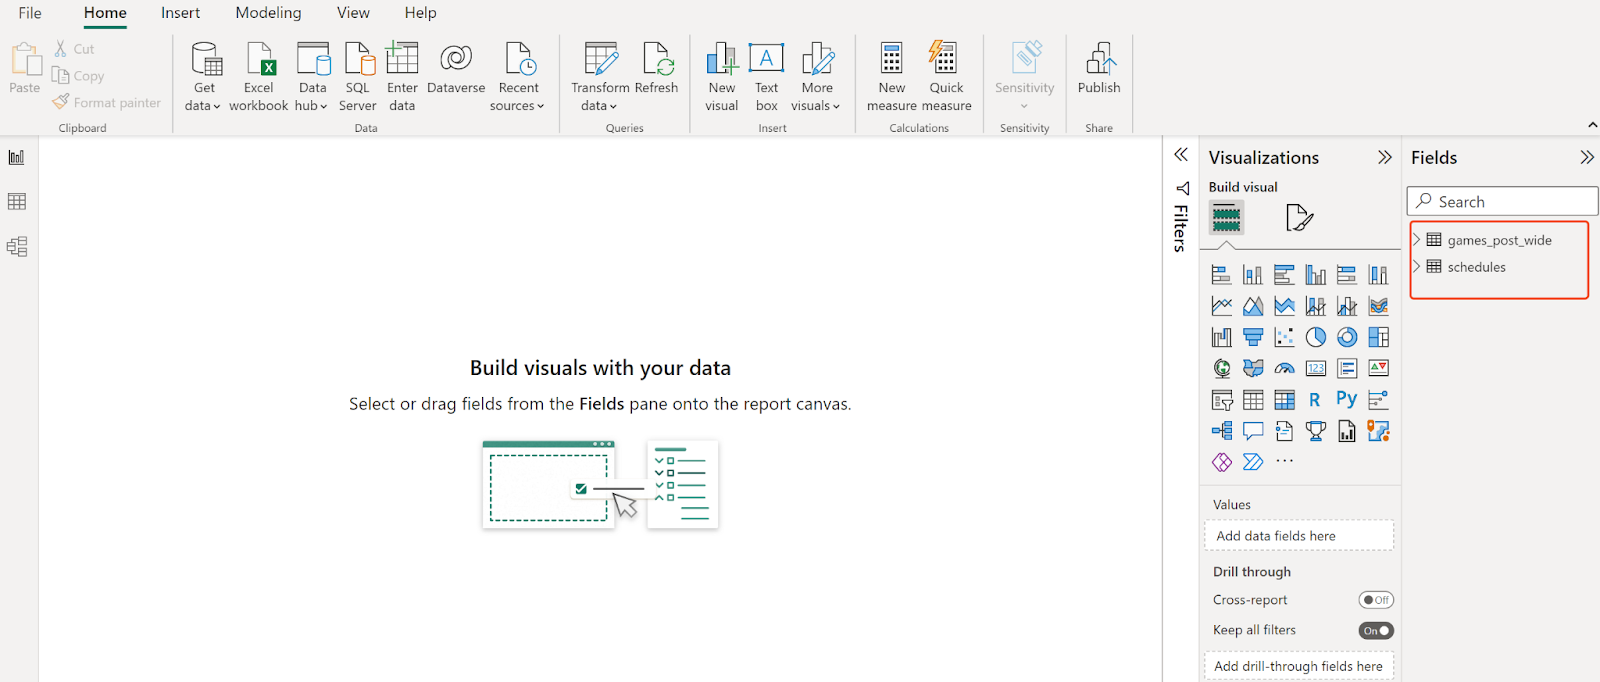Click the Filters pane label
The image size is (1600, 682).
(1181, 228)
